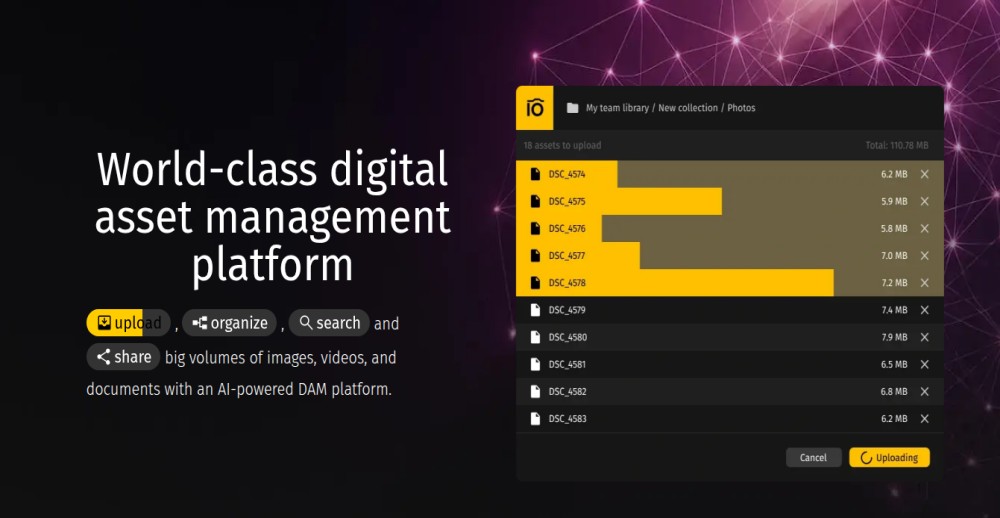Select the organize feature pill

pyautogui.click(x=229, y=323)
